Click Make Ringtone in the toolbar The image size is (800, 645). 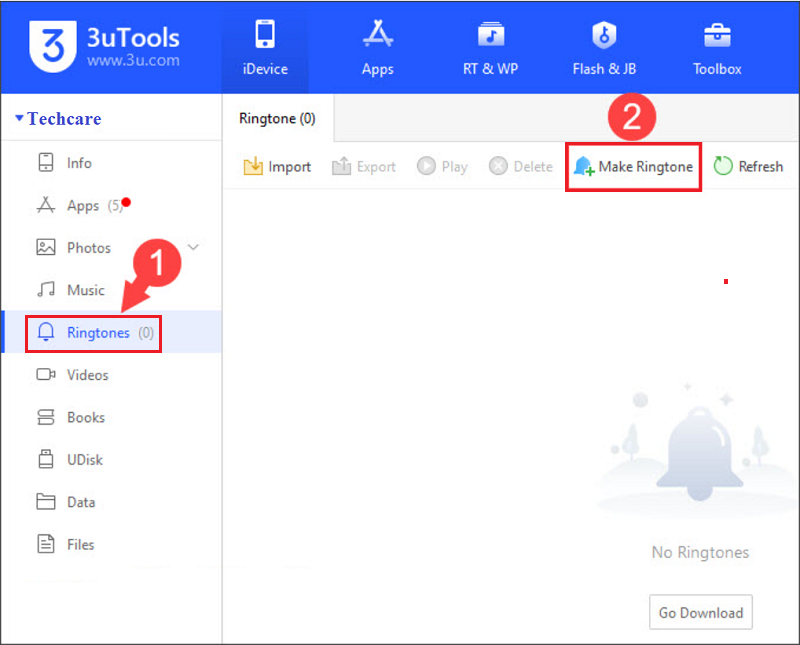tap(633, 167)
